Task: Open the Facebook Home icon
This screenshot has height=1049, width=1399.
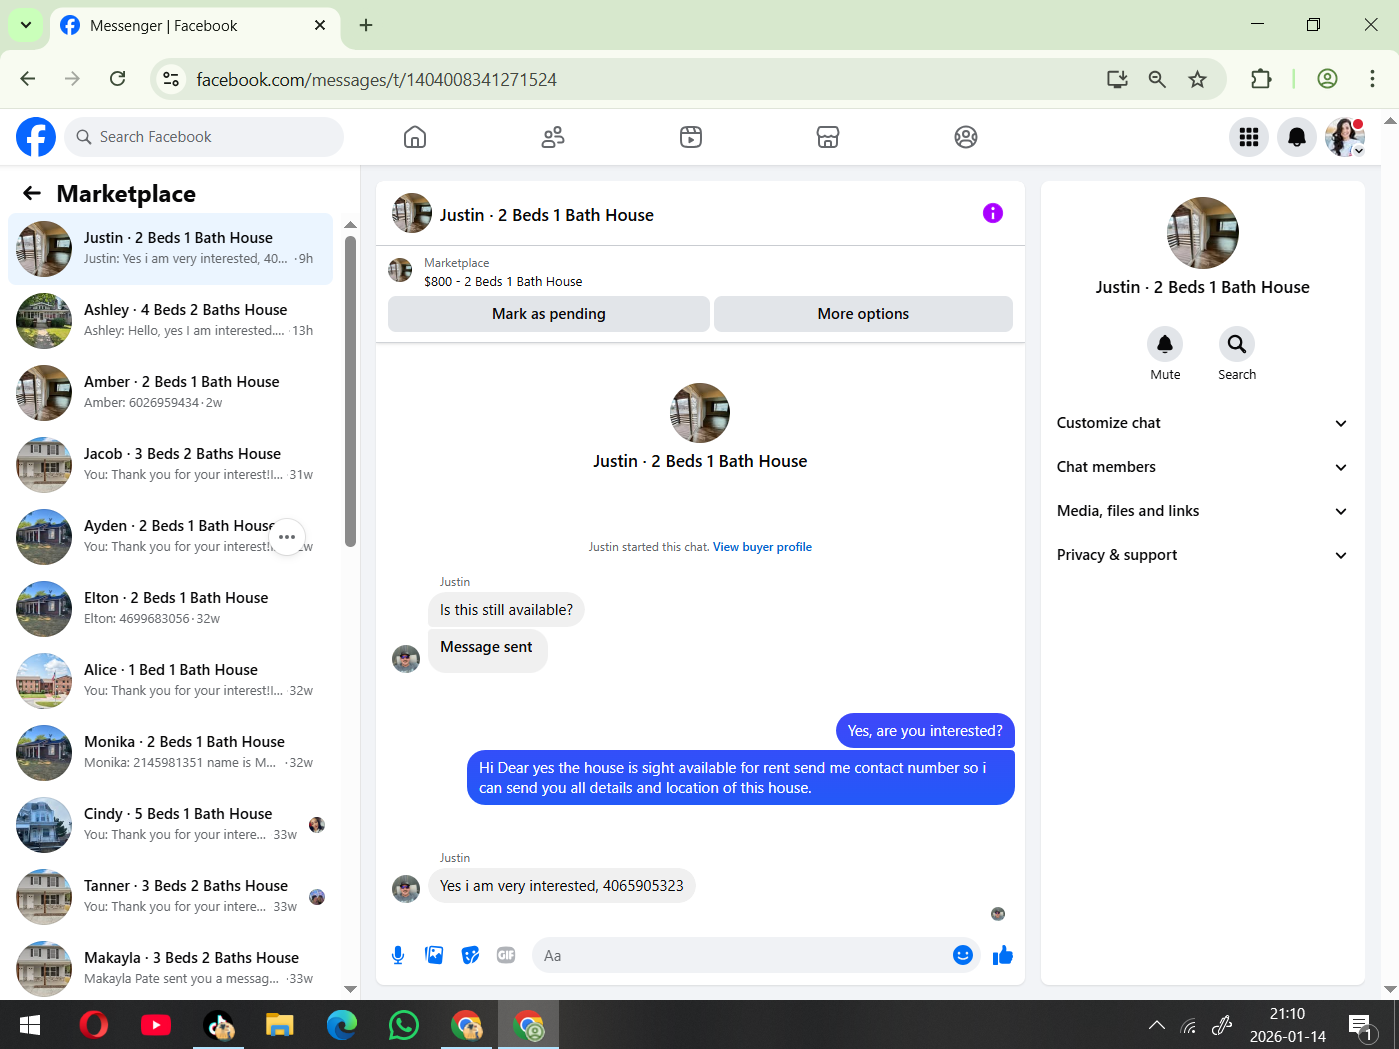Action: (415, 137)
